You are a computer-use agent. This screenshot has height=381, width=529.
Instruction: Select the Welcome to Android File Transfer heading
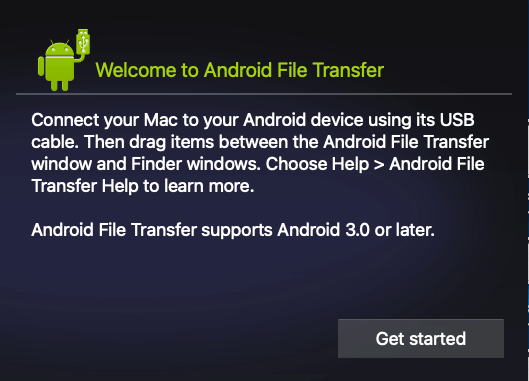click(x=240, y=70)
